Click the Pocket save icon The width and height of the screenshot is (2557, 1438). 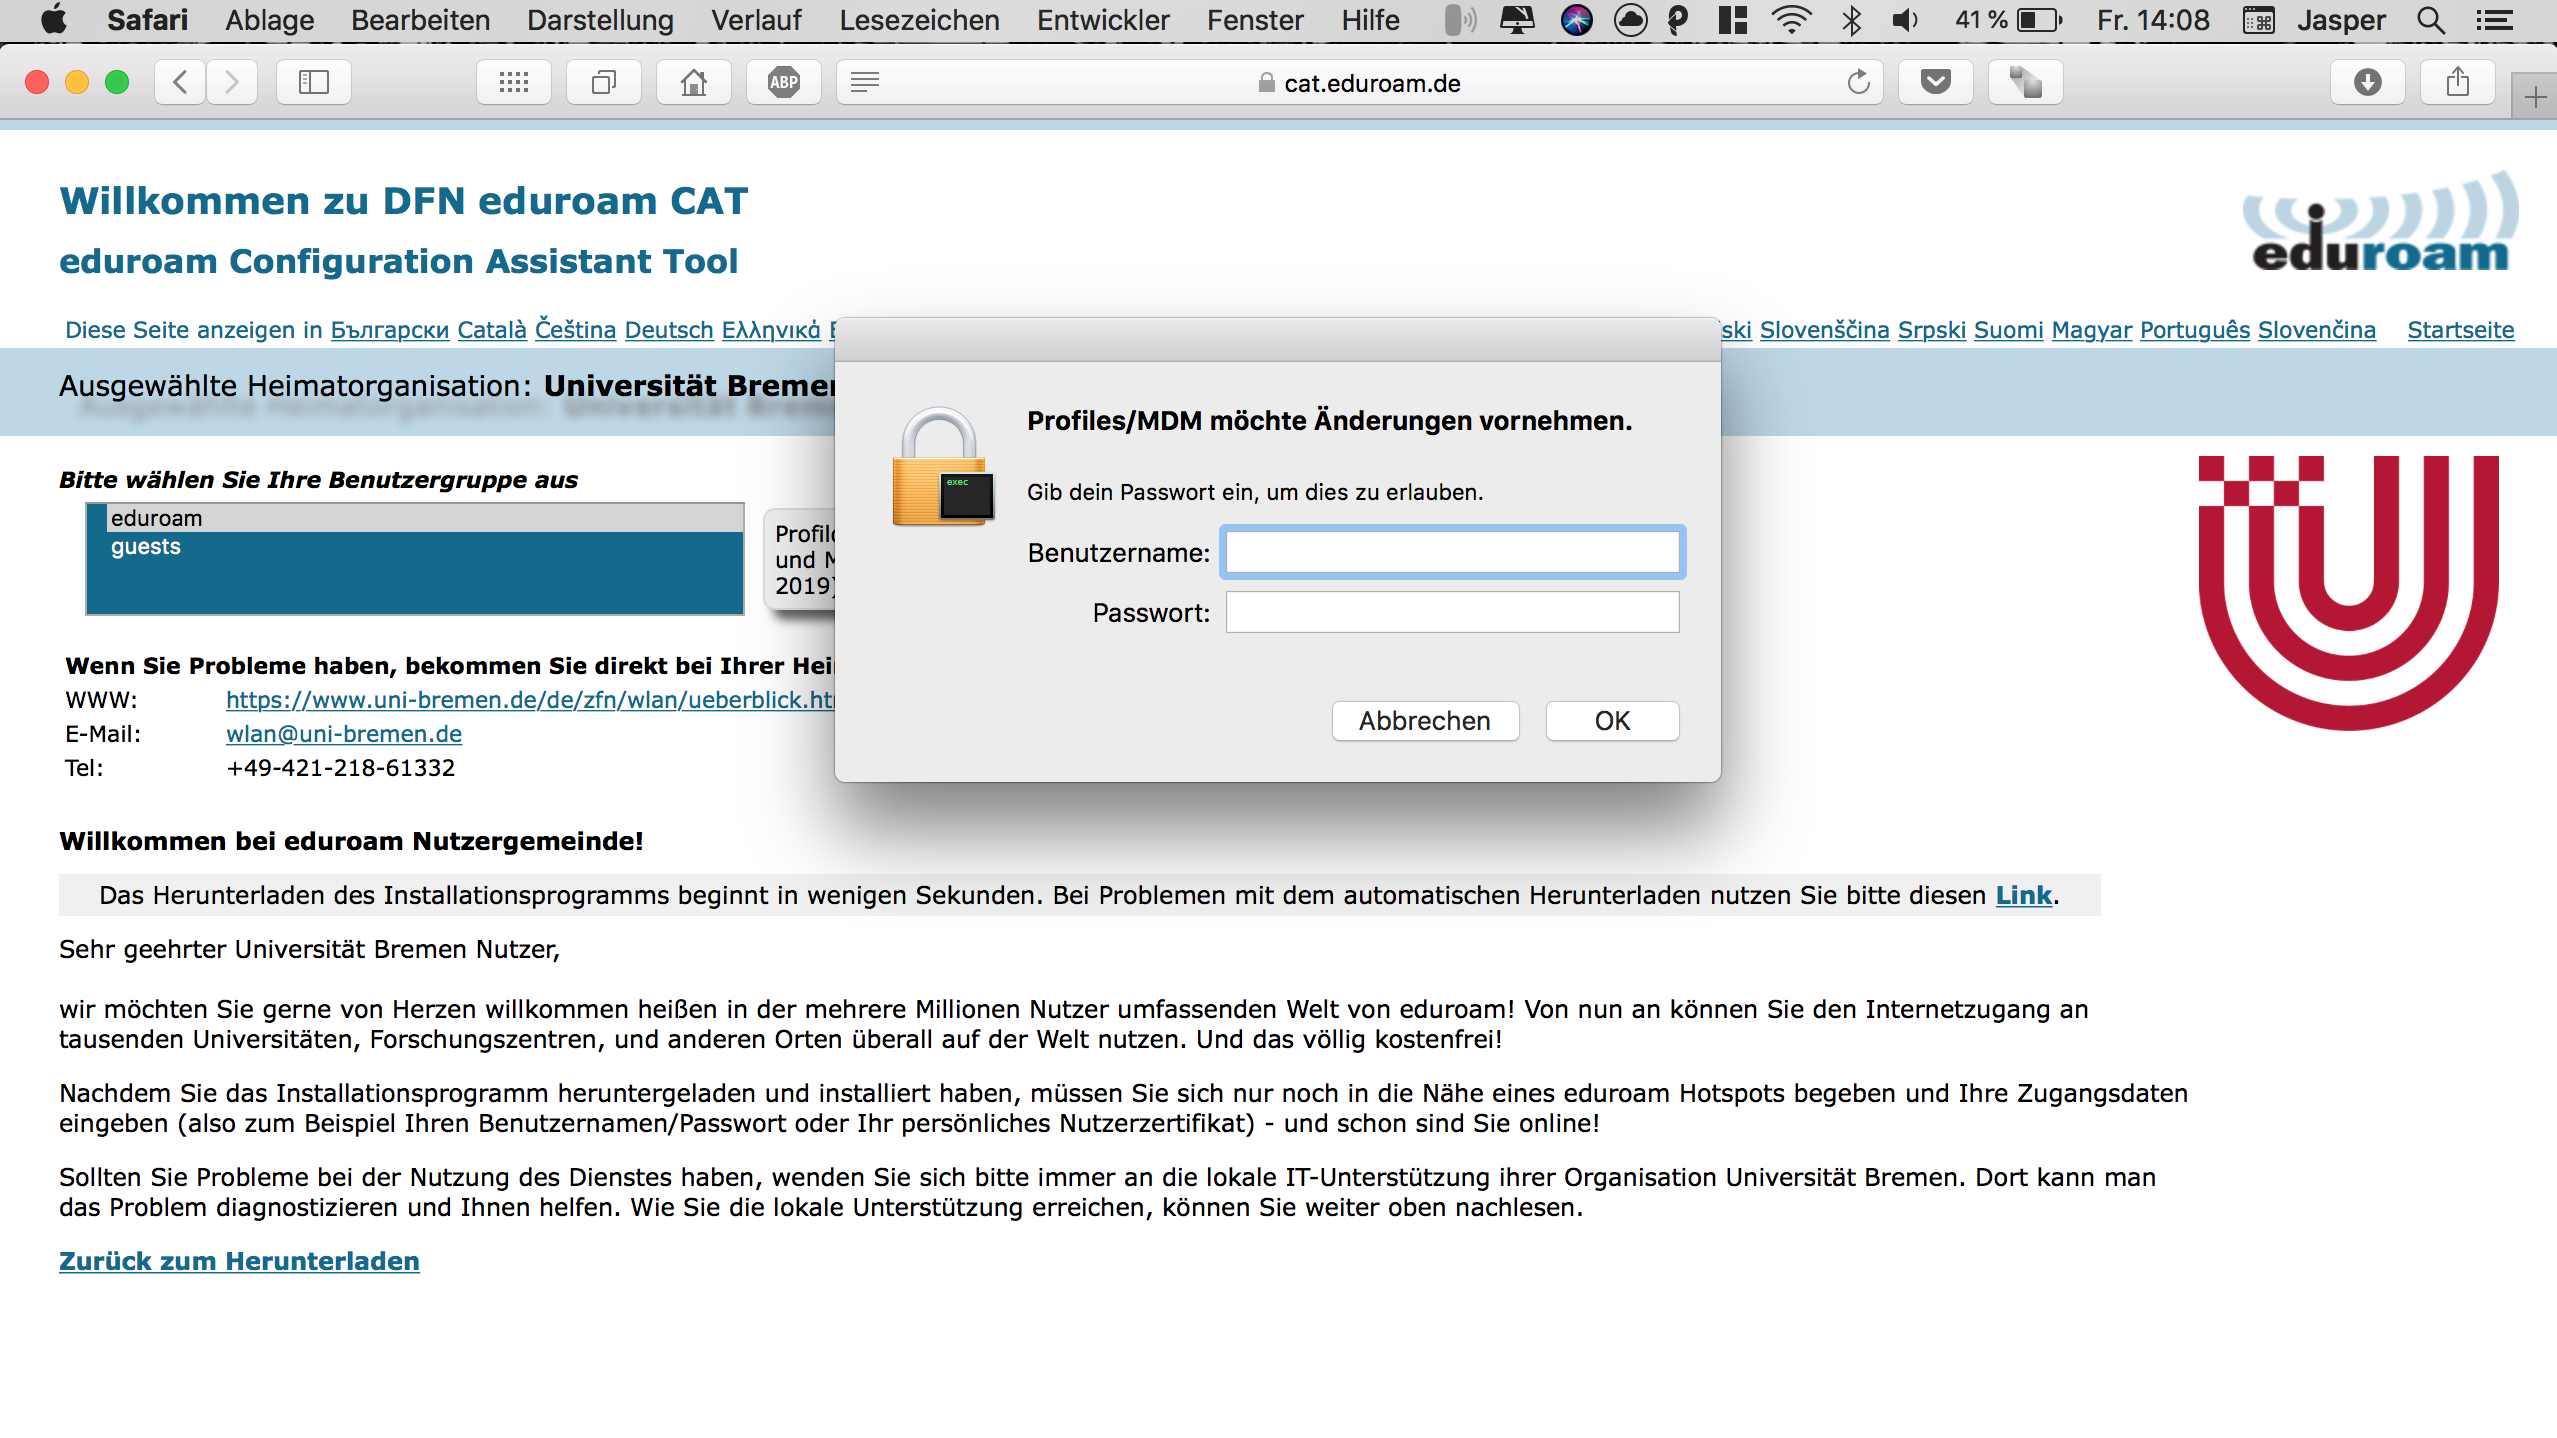point(1935,82)
